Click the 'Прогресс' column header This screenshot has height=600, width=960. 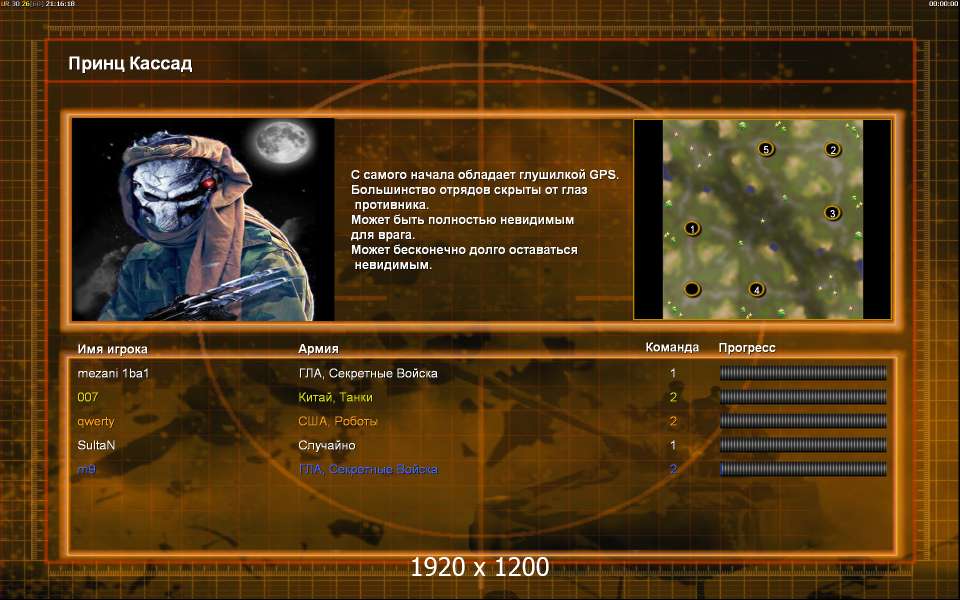pos(747,348)
